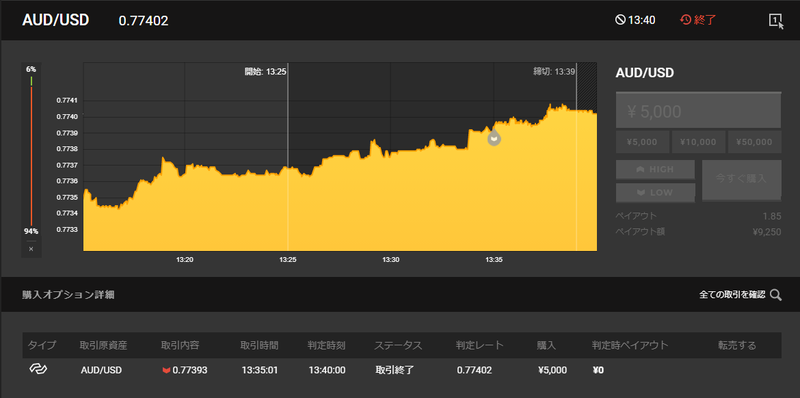Close the sentiment bar with x
800x398 pixels.
[31, 249]
